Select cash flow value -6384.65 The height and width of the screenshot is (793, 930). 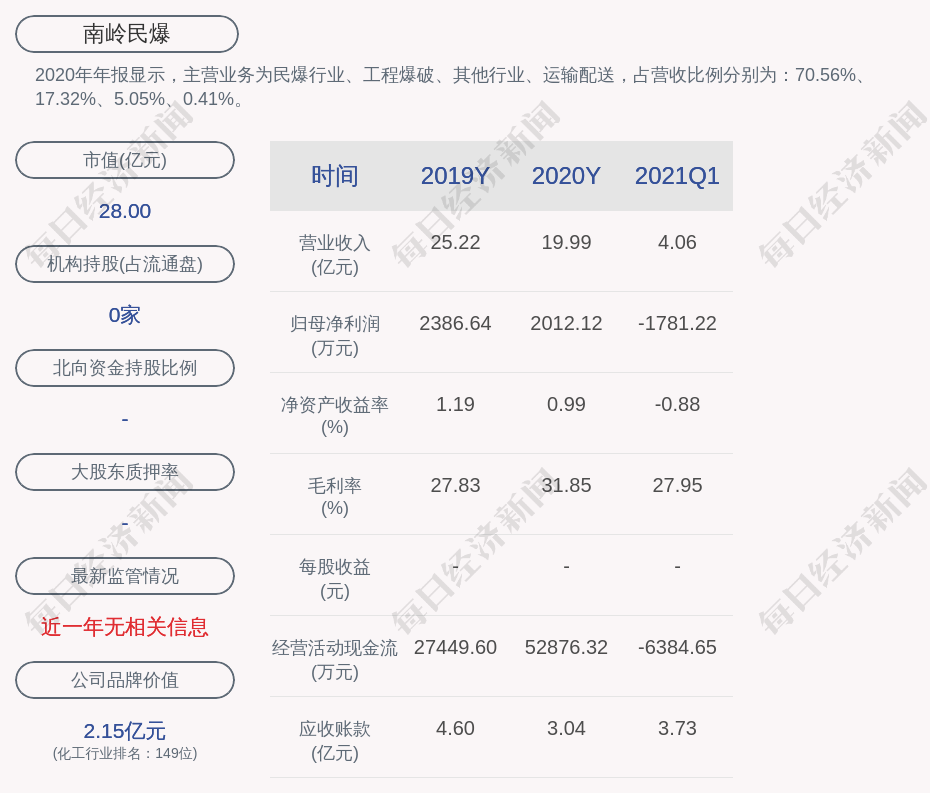pyautogui.click(x=677, y=647)
